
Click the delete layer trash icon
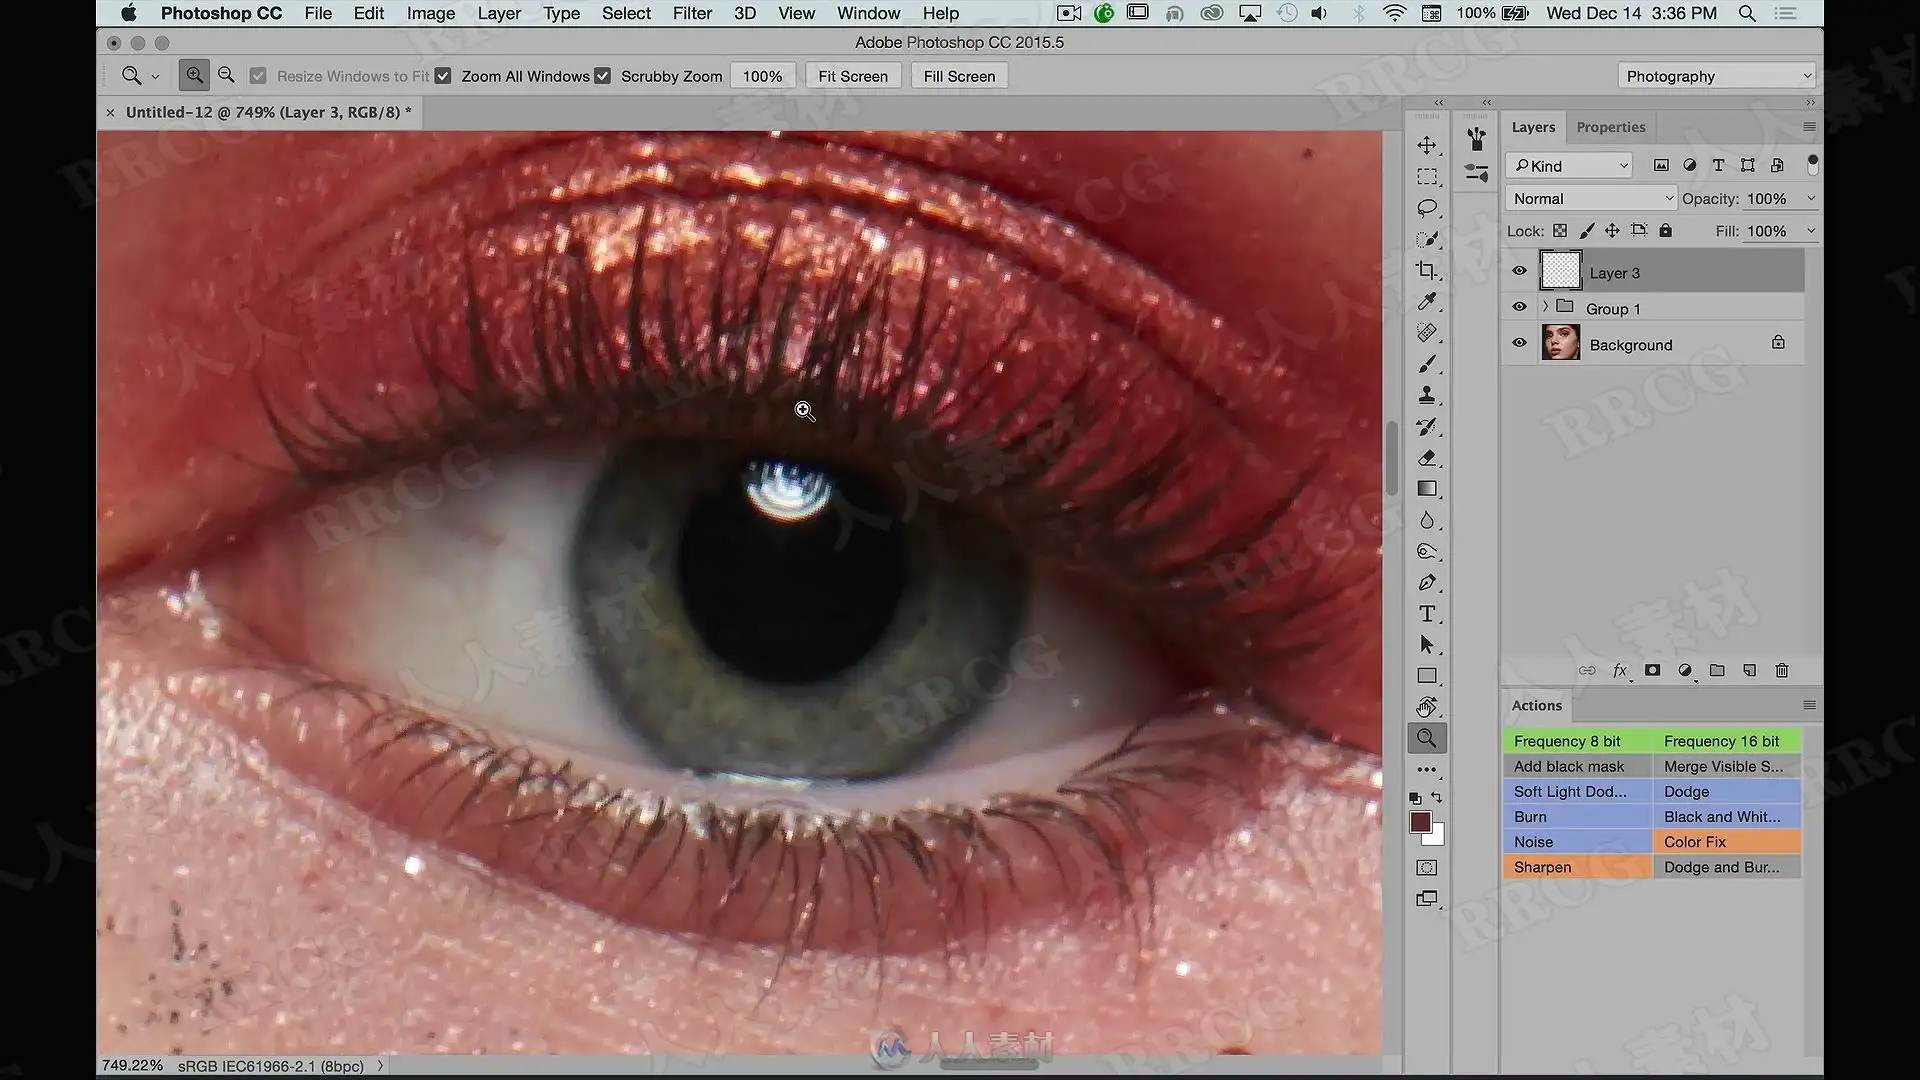[1782, 671]
